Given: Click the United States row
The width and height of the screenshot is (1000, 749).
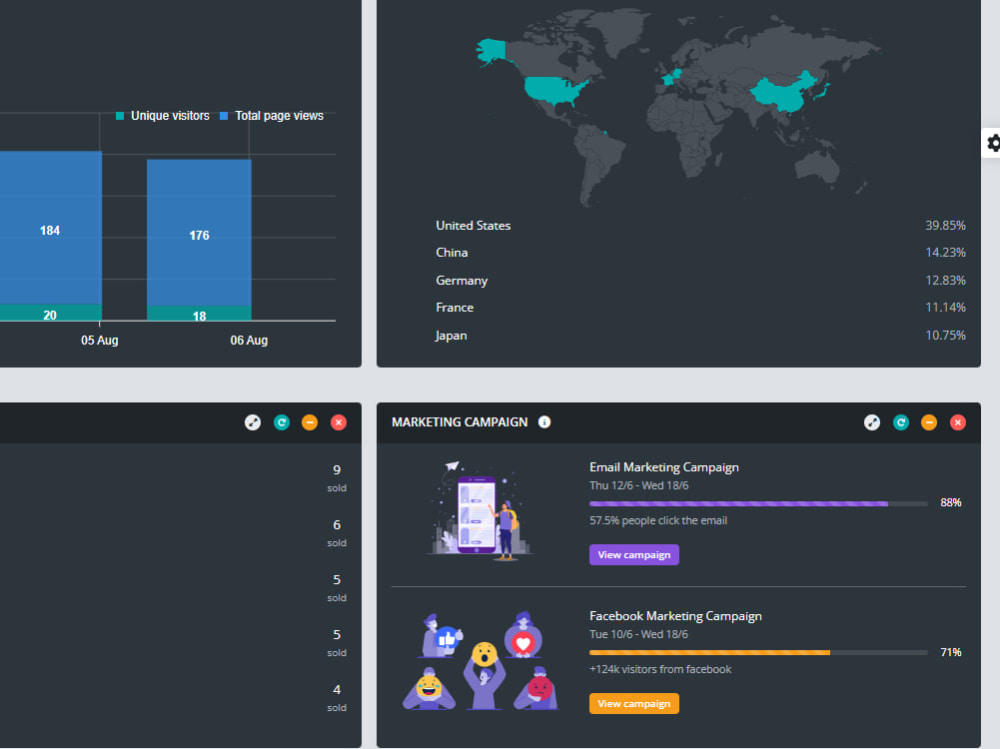Looking at the screenshot, I should point(700,225).
